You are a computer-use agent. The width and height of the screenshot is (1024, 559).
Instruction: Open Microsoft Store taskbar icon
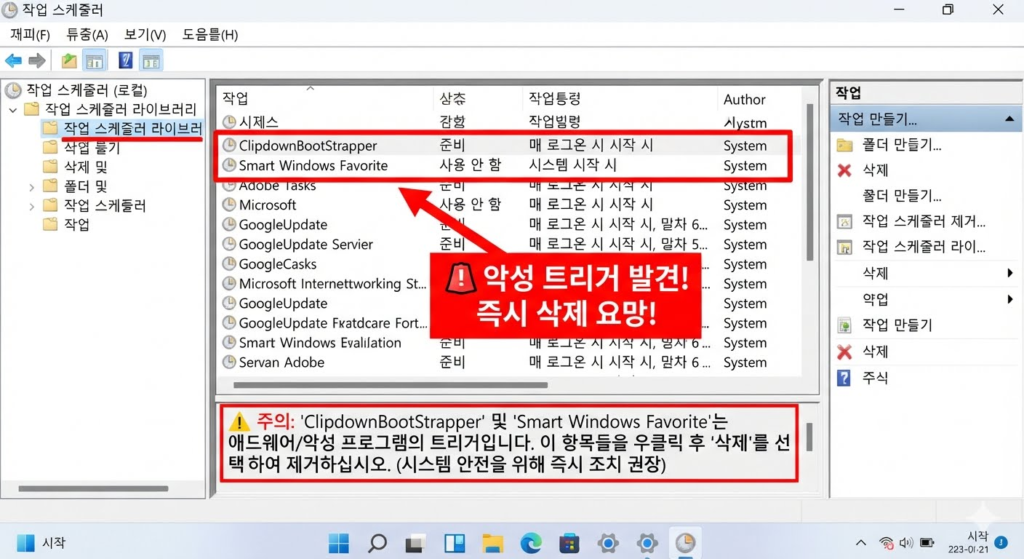569,543
